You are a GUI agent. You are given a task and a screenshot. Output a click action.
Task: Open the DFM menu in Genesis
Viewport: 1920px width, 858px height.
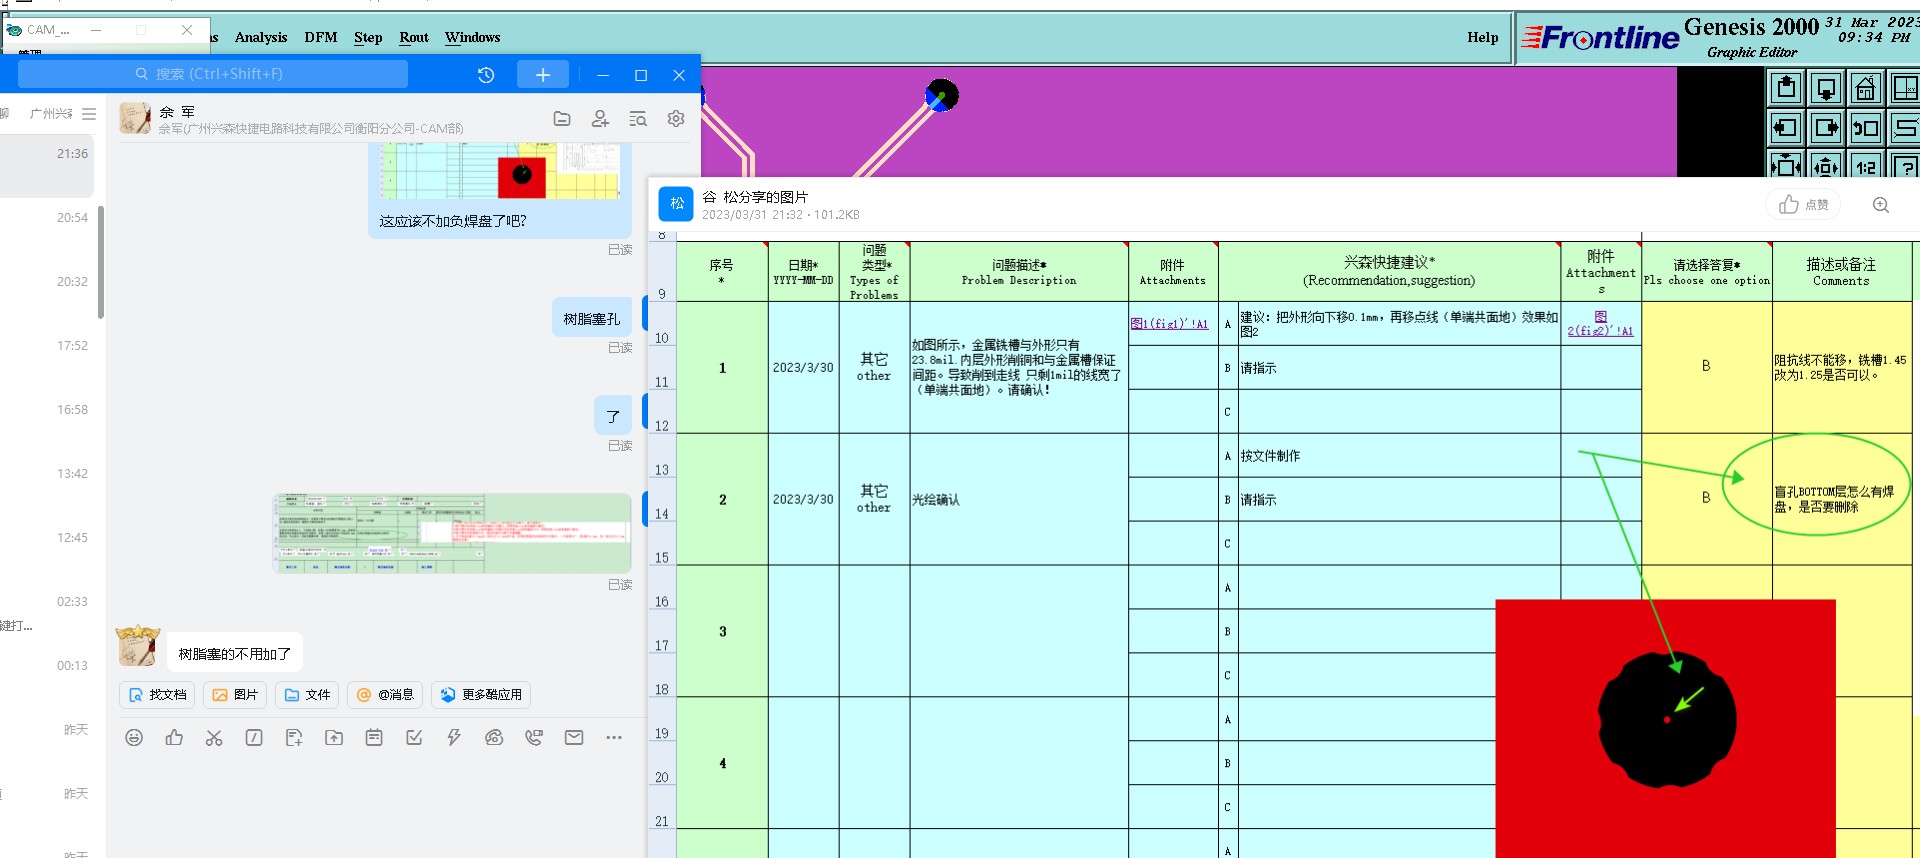(321, 37)
